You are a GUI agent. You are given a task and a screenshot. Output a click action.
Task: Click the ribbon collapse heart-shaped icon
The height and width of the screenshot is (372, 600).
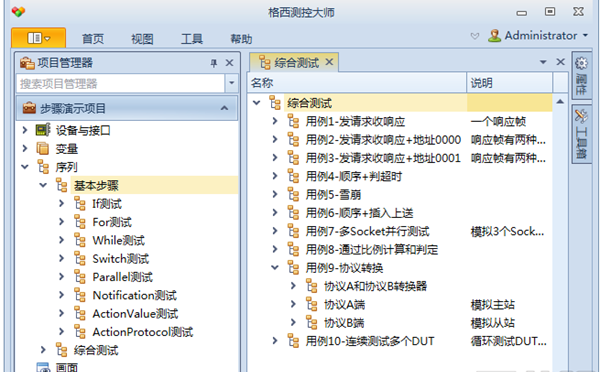click(474, 36)
